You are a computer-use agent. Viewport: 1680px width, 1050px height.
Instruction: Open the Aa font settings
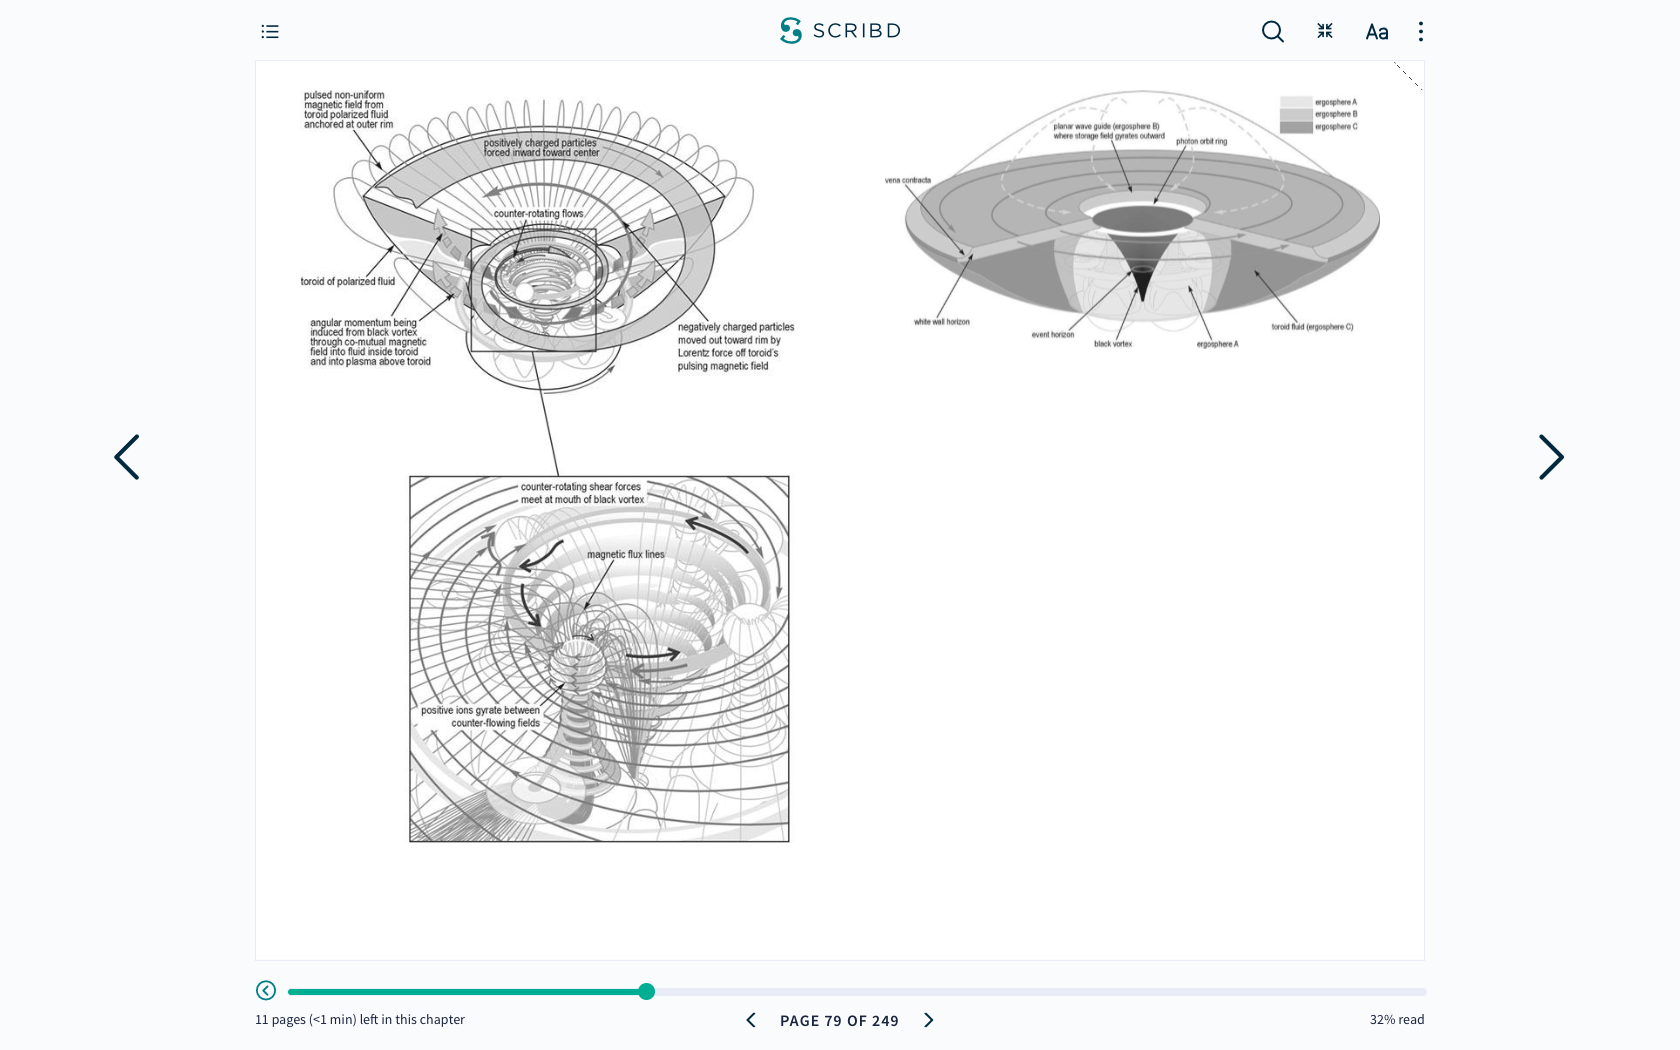tap(1376, 32)
